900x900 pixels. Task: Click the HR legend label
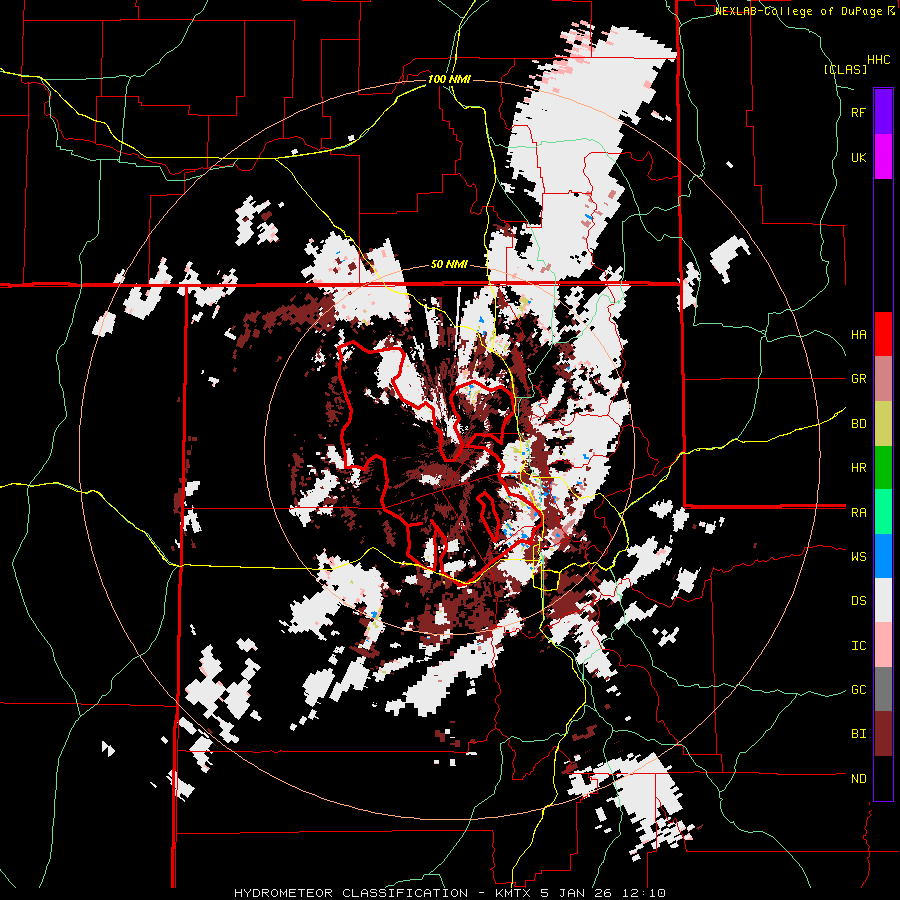858,468
